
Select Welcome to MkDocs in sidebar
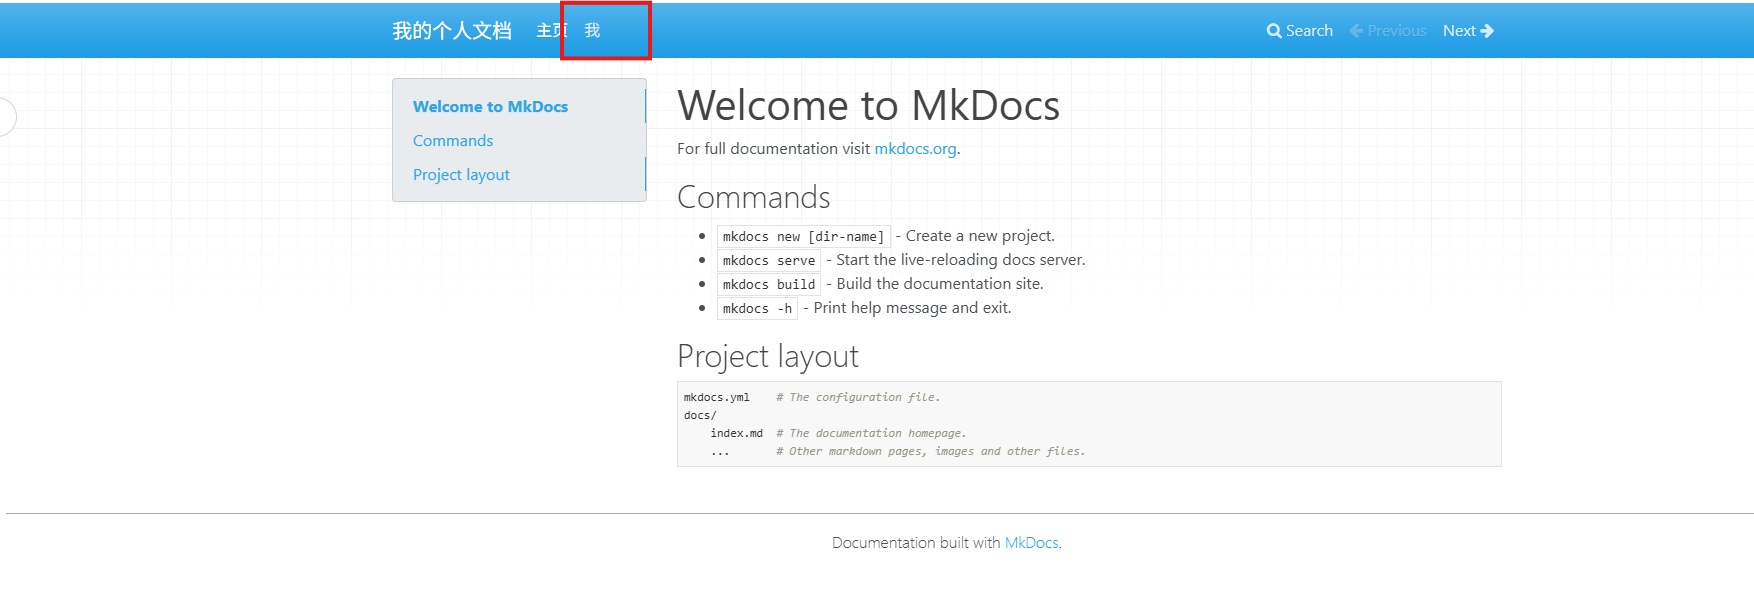coord(490,107)
